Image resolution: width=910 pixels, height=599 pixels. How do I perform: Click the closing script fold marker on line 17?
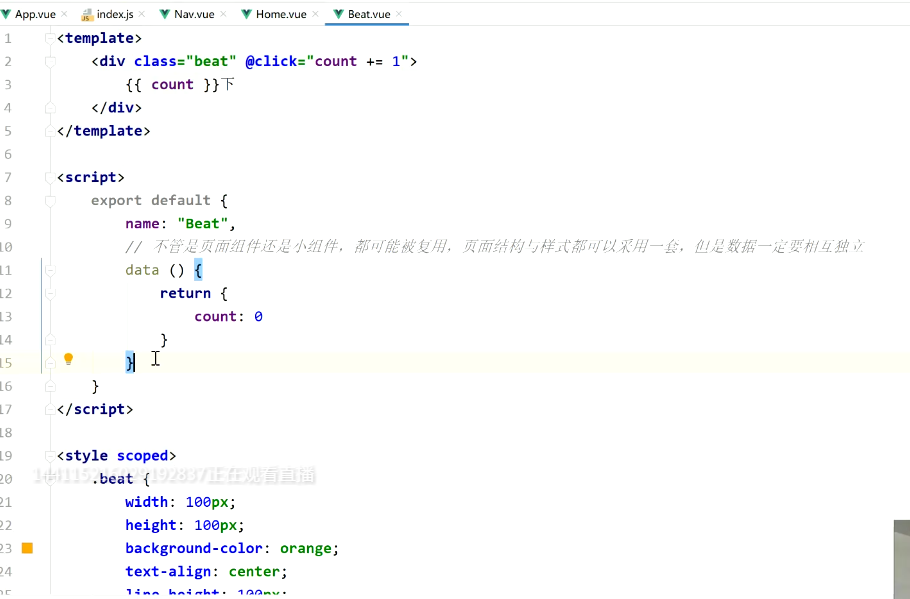tap(50, 410)
